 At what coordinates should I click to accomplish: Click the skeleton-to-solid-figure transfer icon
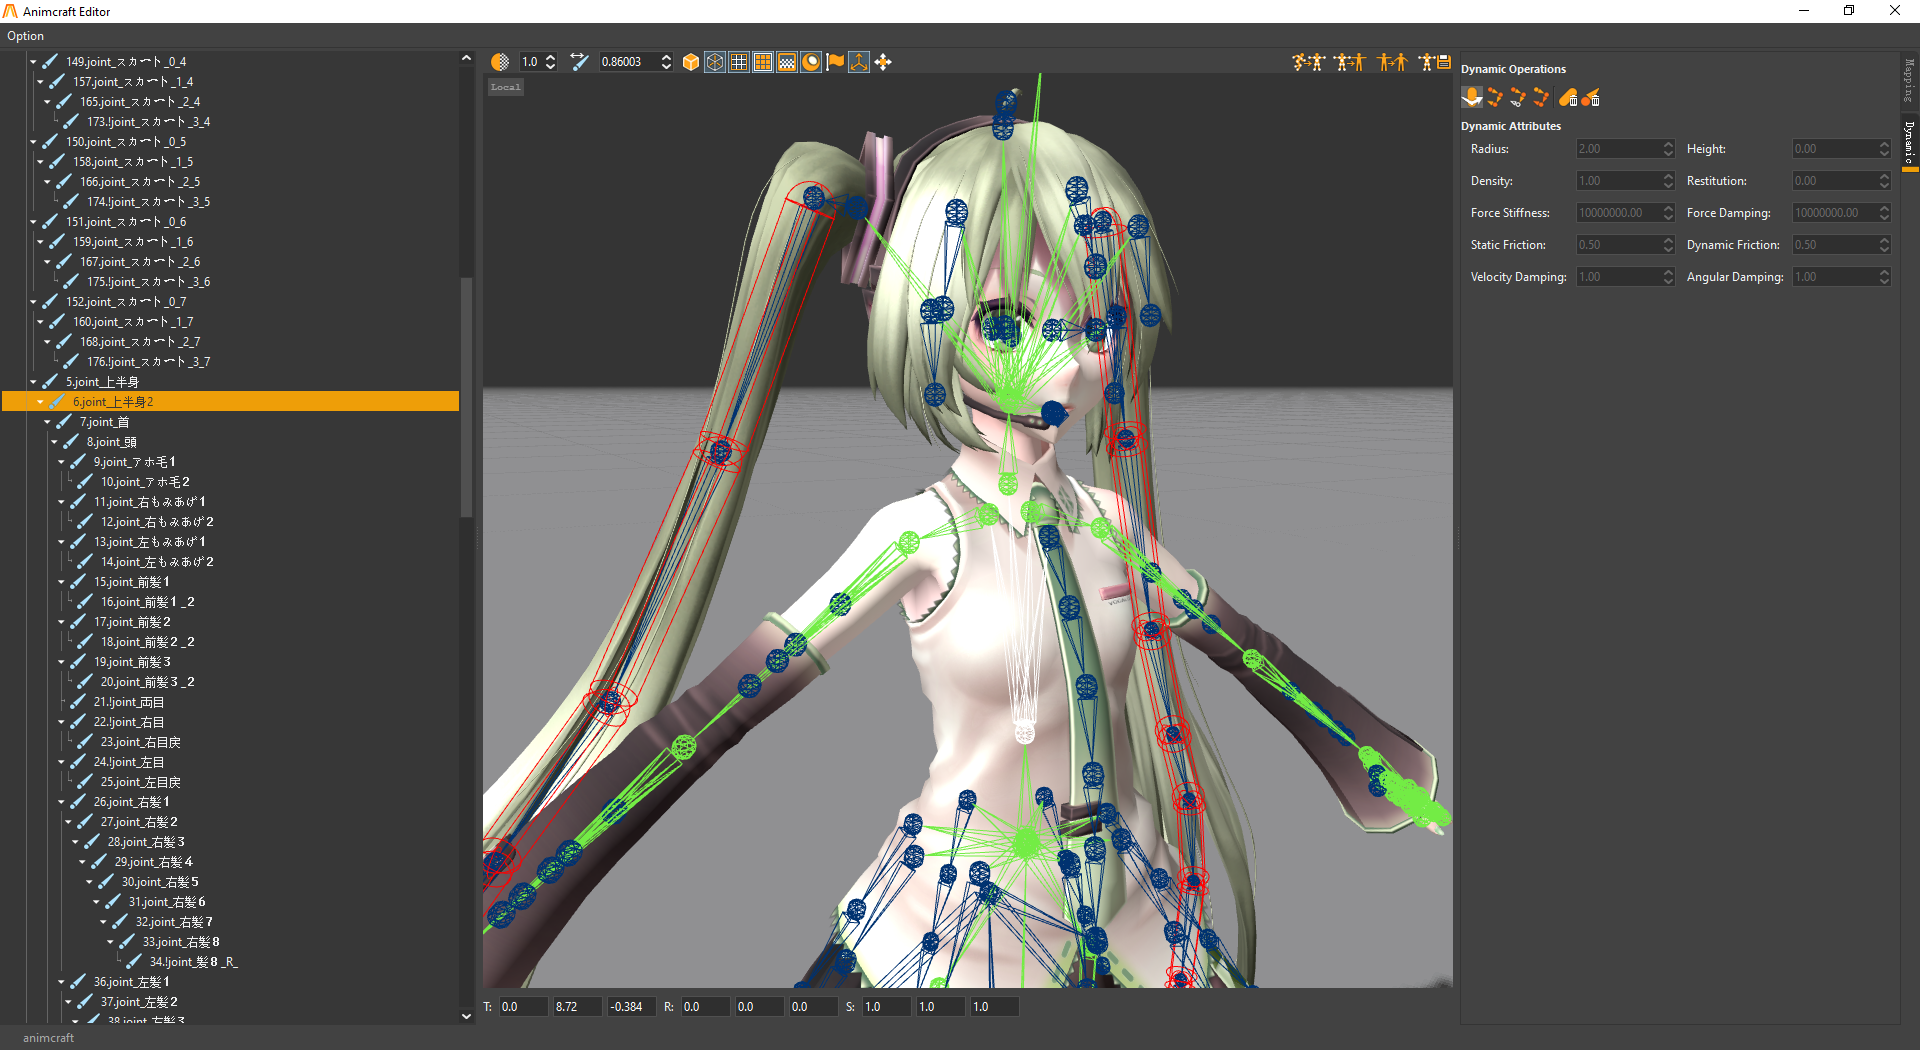(1350, 62)
